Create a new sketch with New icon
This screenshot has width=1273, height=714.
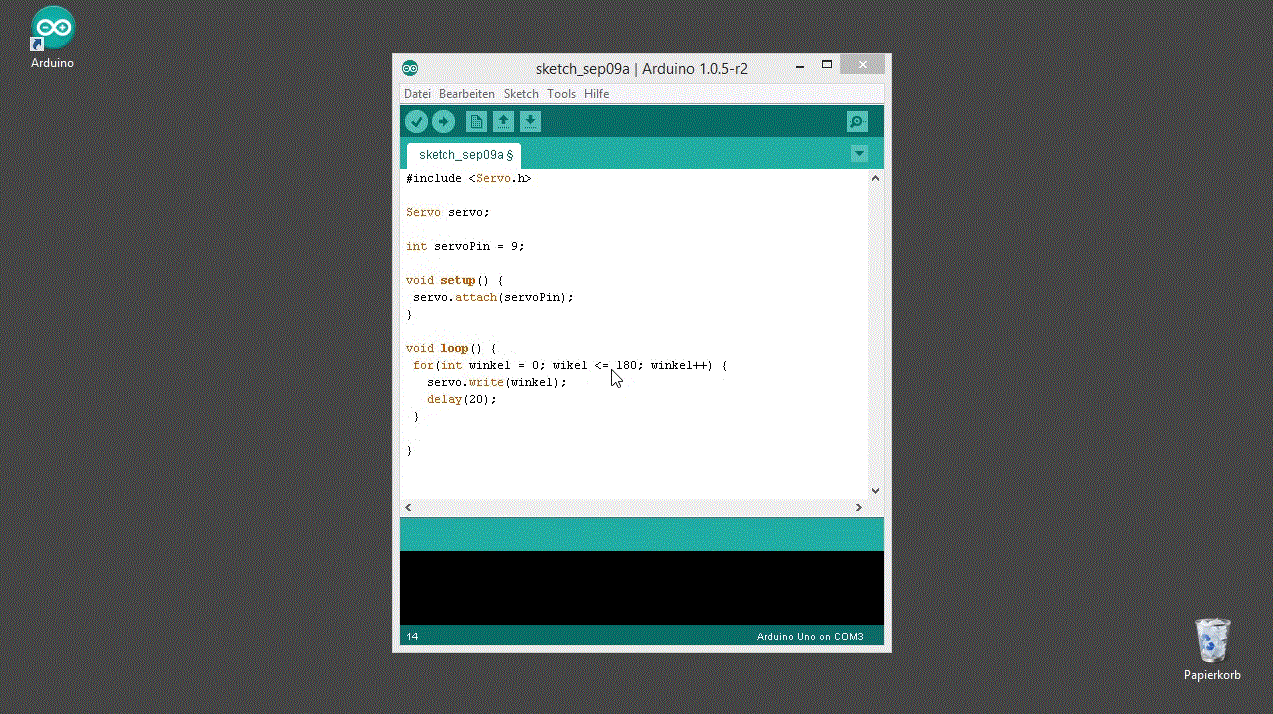tap(477, 122)
